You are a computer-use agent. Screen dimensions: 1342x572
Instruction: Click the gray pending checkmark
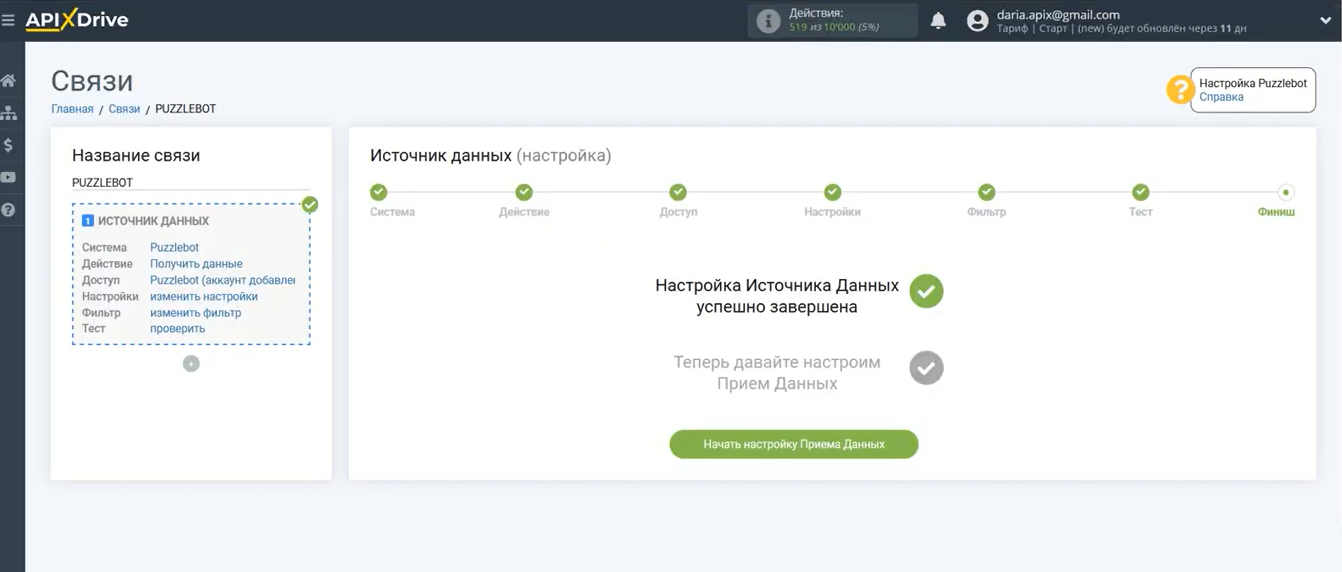tap(926, 368)
